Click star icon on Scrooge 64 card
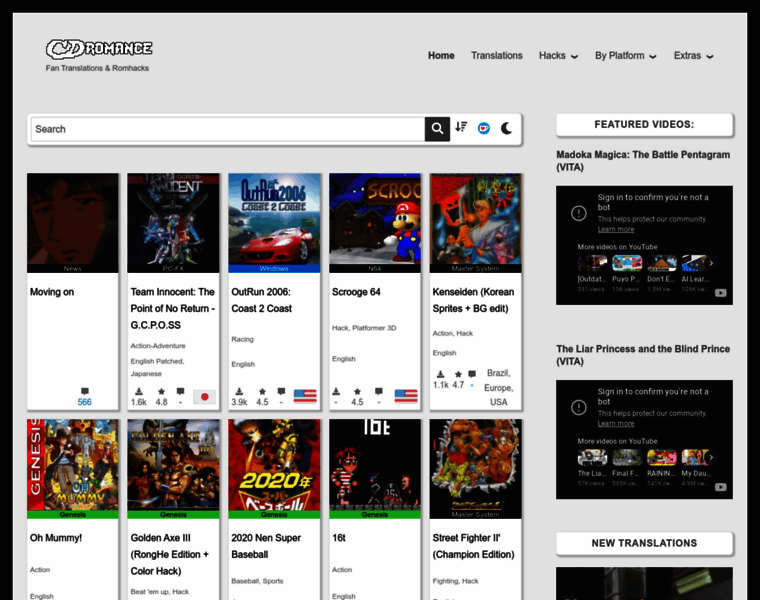Screen dimensions: 760x600 tap(357, 391)
